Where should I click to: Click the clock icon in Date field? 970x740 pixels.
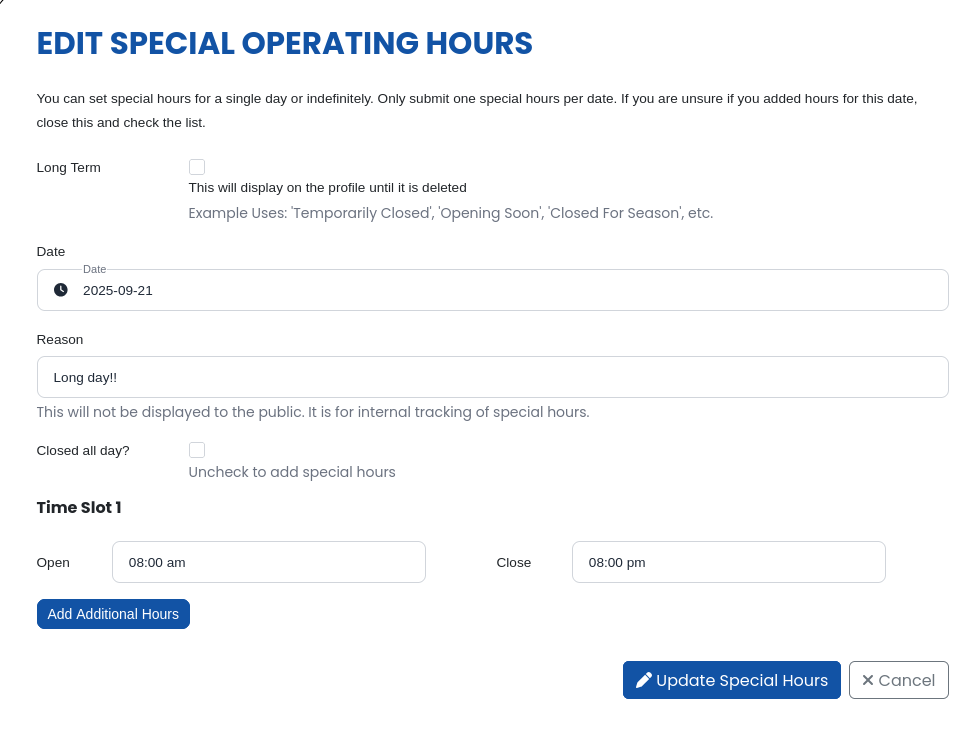[61, 290]
